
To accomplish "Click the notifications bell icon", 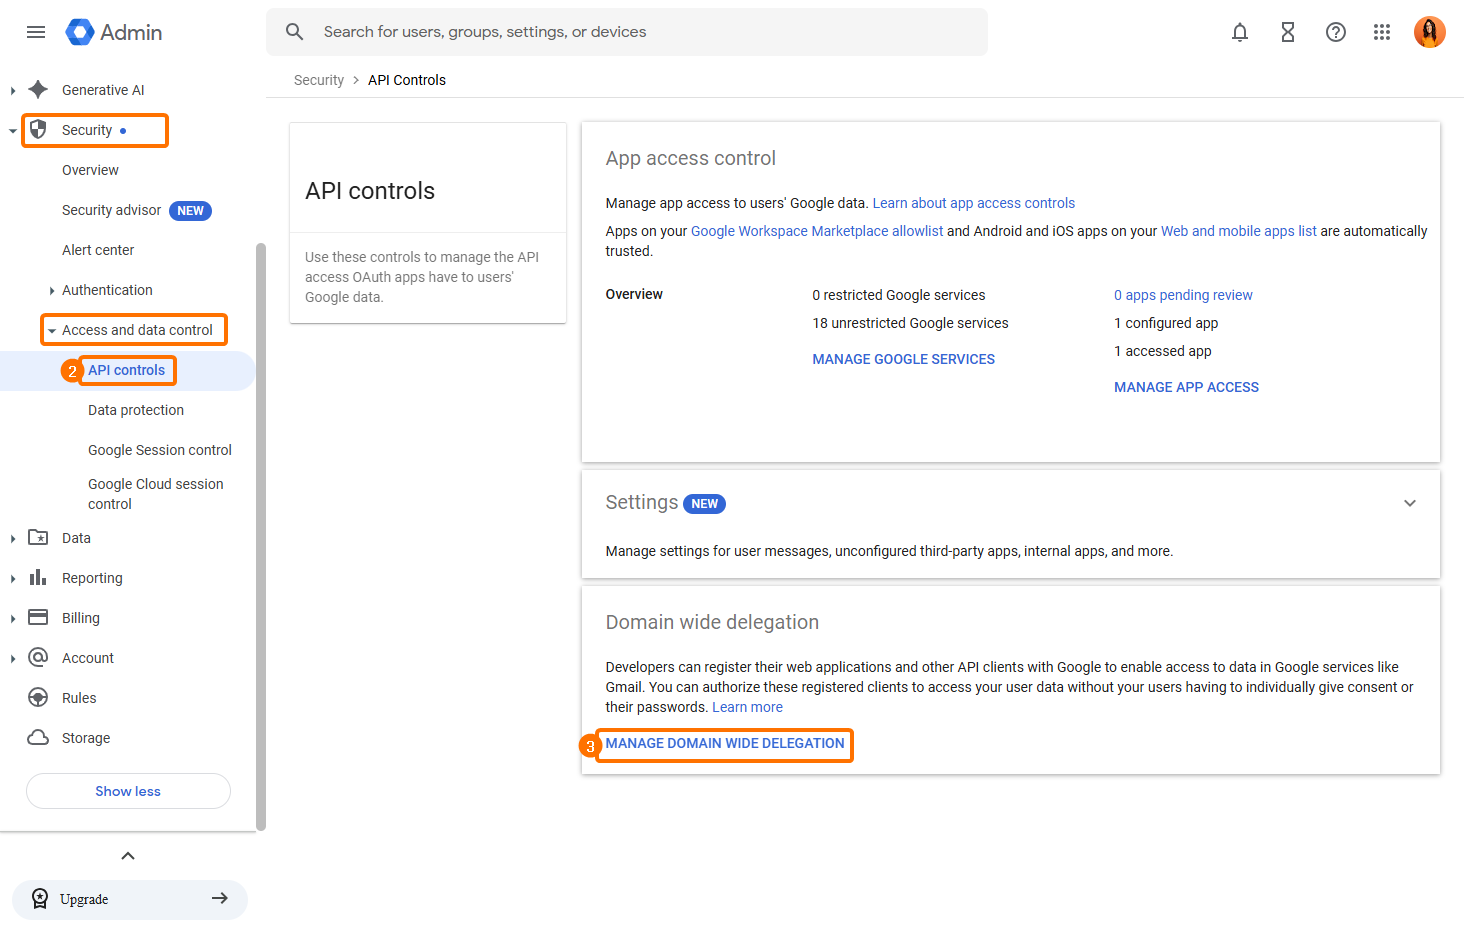I will click(x=1240, y=32).
